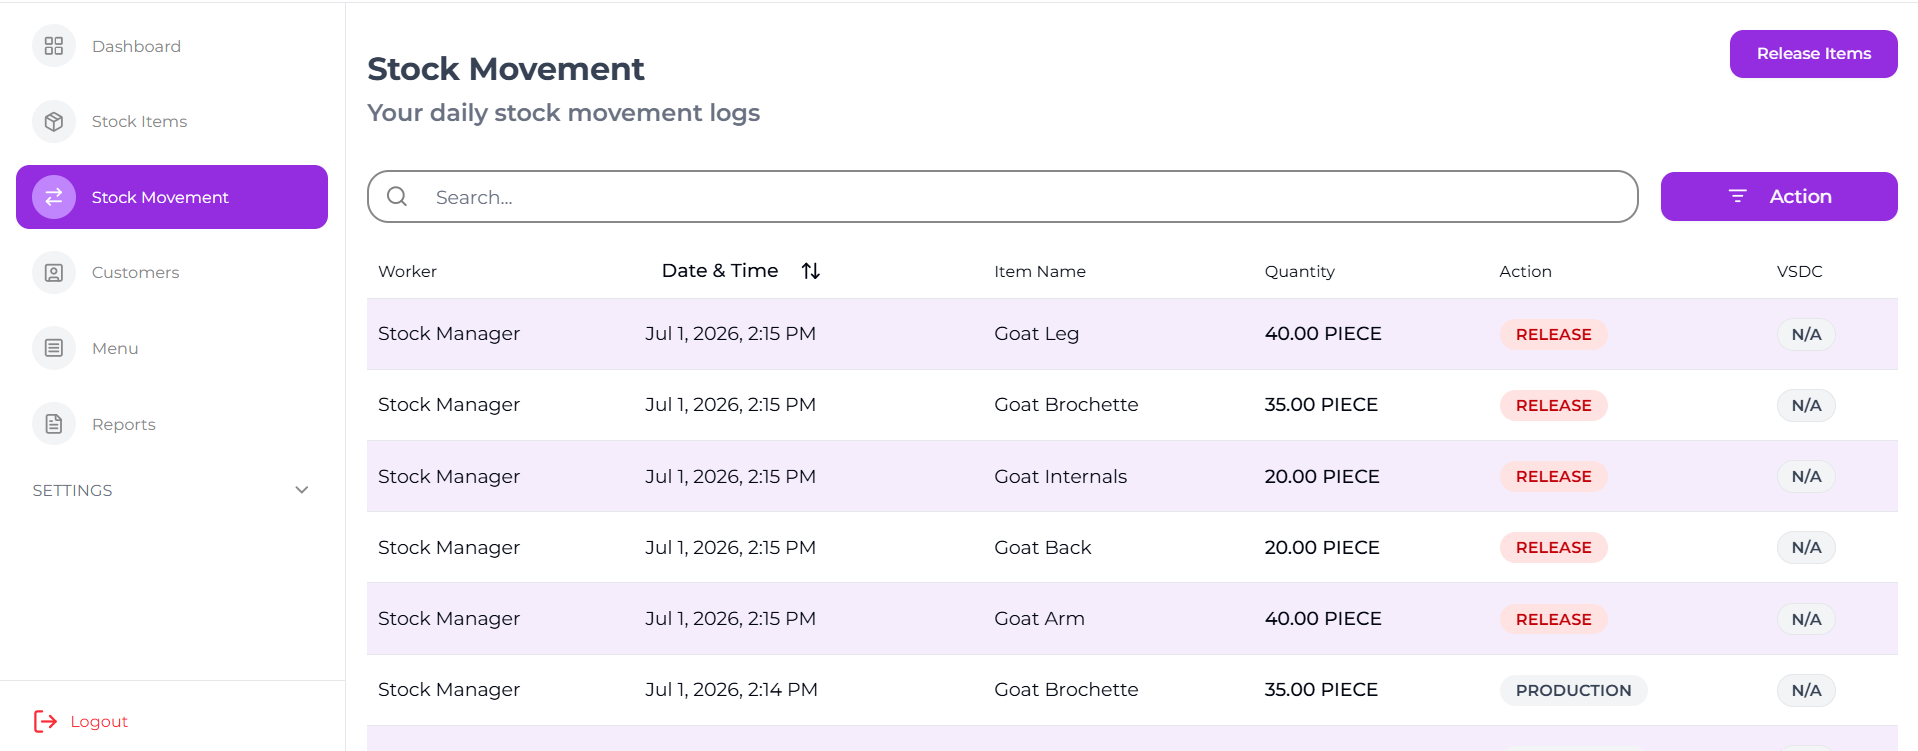This screenshot has height=751, width=1918.
Task: Select Stock Movement in sidebar
Action: pos(172,197)
